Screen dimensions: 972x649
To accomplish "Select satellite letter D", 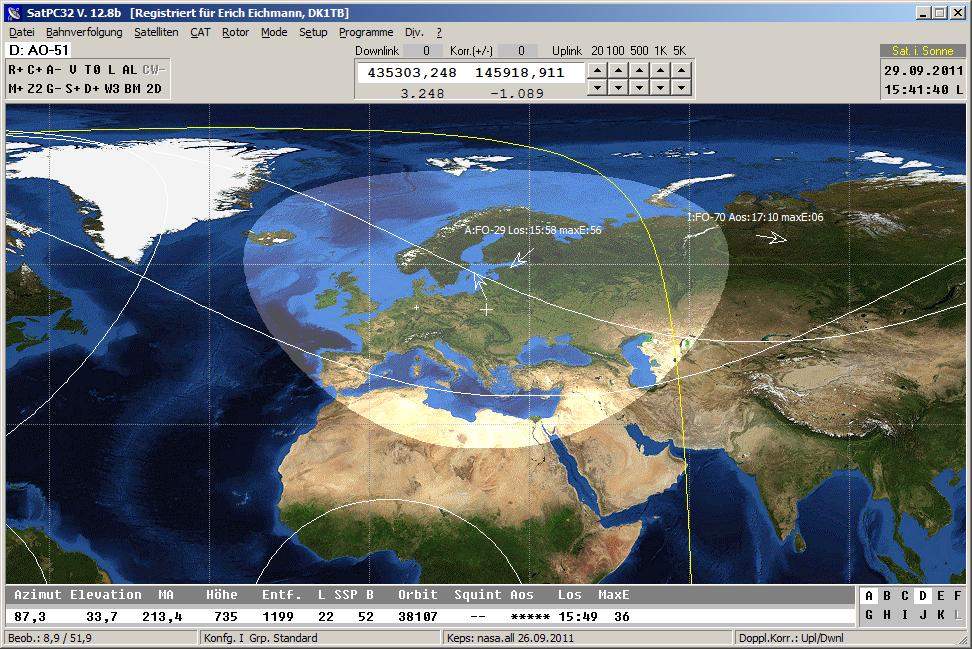I will [923, 596].
